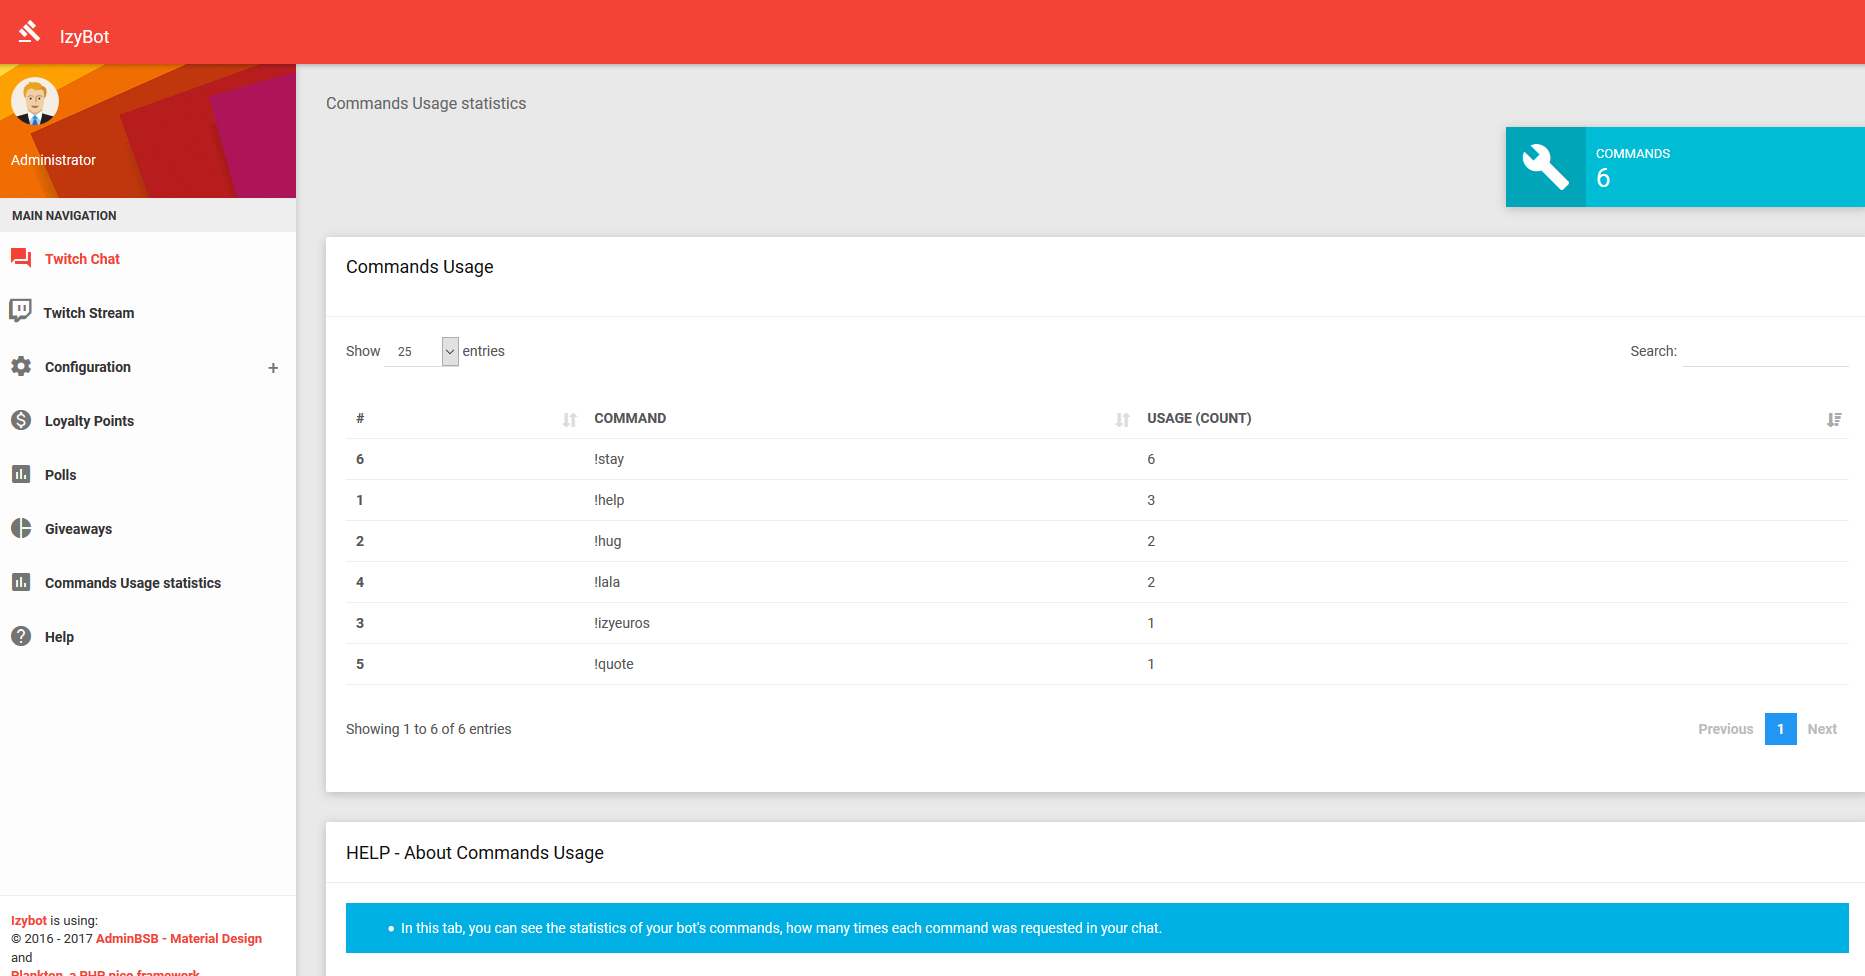Open Loyalty Points menu item

(x=89, y=421)
